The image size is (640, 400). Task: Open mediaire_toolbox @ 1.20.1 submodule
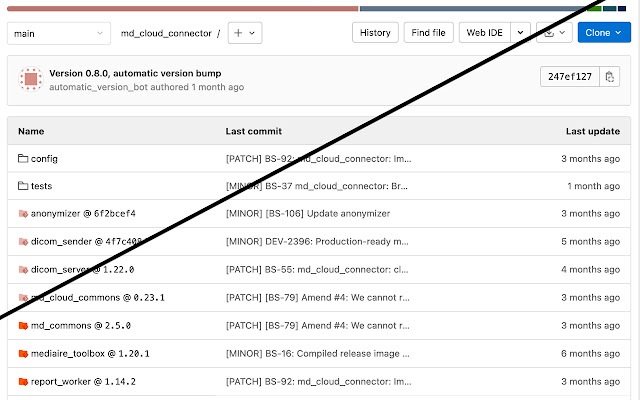pyautogui.click(x=90, y=353)
